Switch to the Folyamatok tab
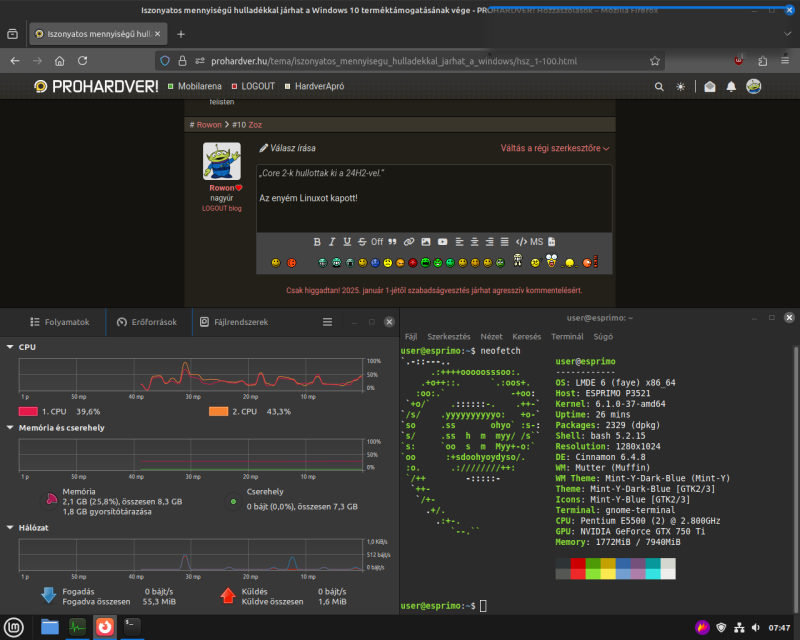The height and width of the screenshot is (640, 800). point(60,322)
